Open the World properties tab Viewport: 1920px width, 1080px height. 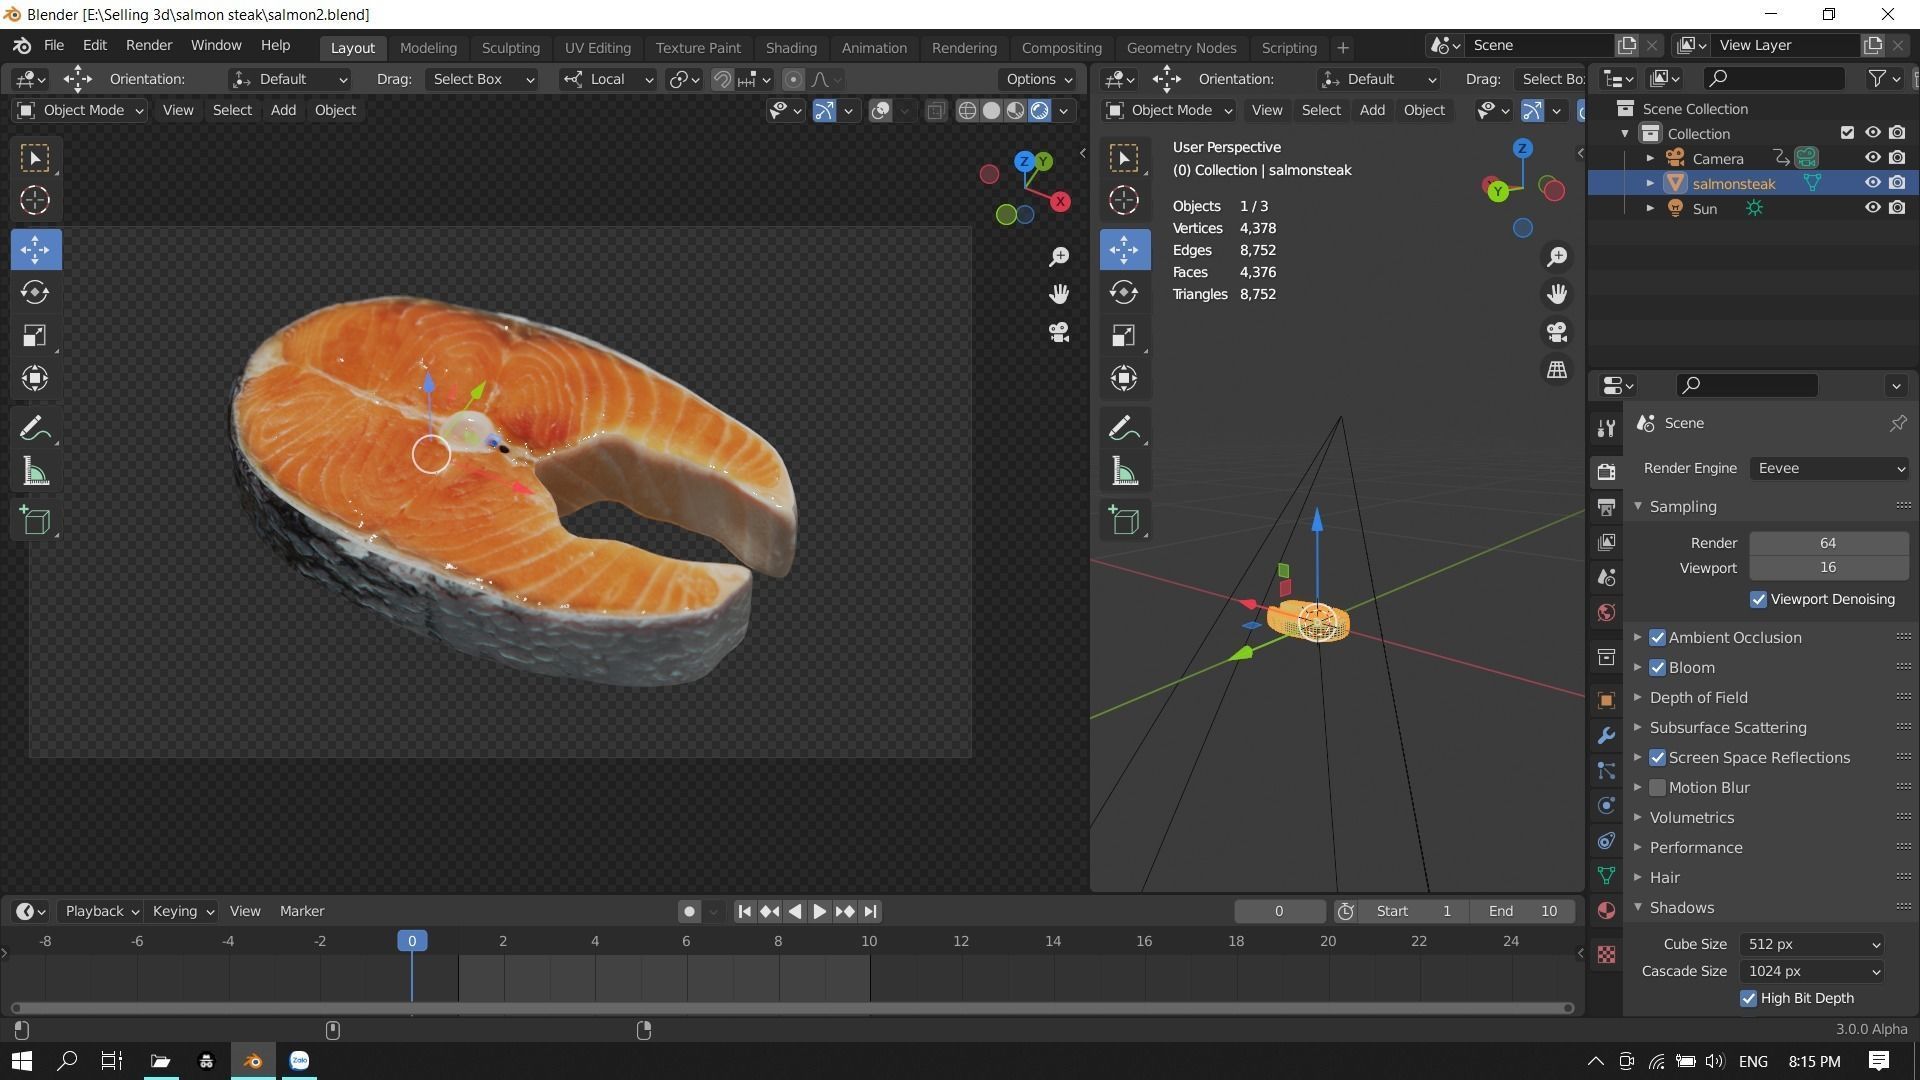click(x=1606, y=613)
